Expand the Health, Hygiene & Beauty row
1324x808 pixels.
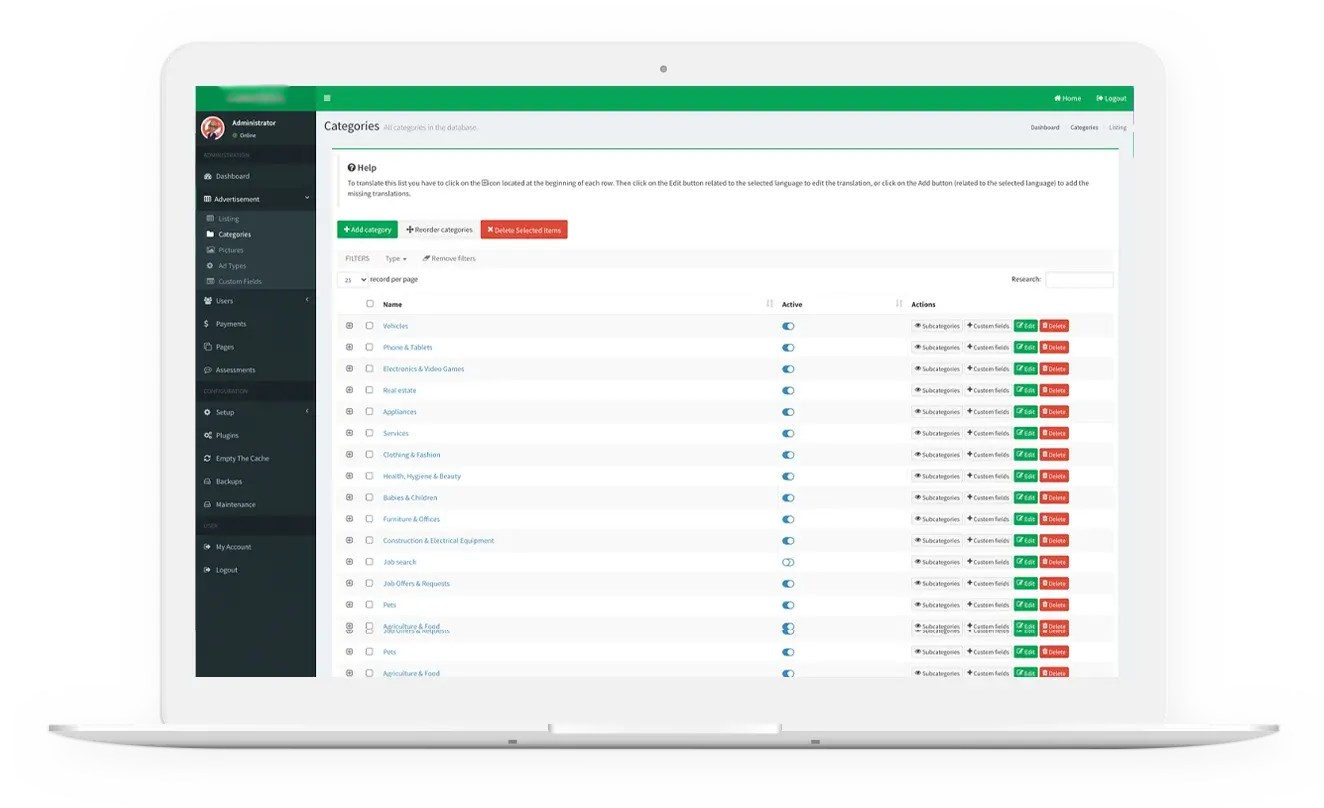pyautogui.click(x=349, y=476)
